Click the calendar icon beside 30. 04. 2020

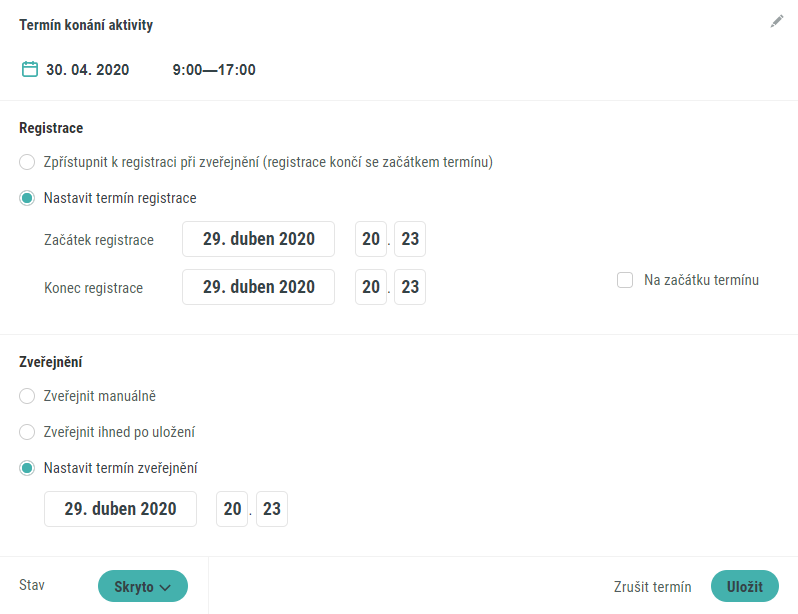tap(30, 69)
